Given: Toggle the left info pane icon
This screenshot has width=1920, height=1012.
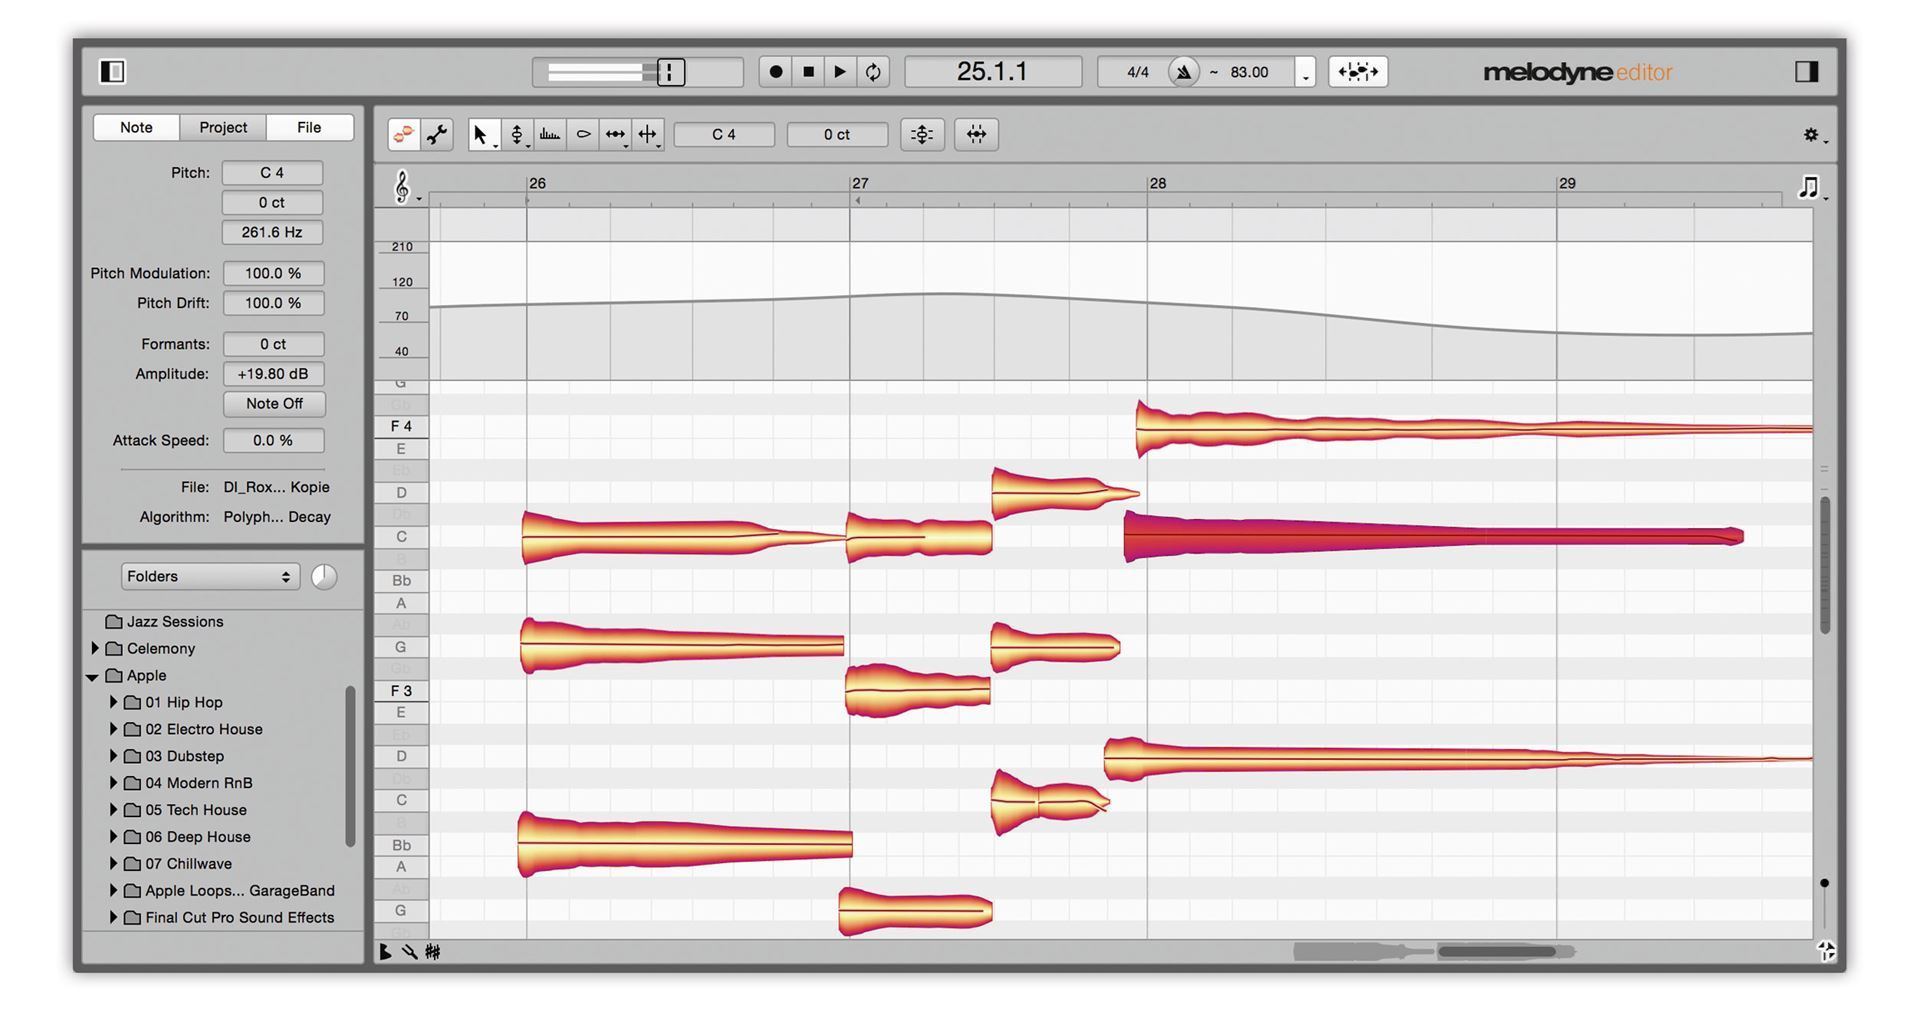Looking at the screenshot, I should coord(113,71).
